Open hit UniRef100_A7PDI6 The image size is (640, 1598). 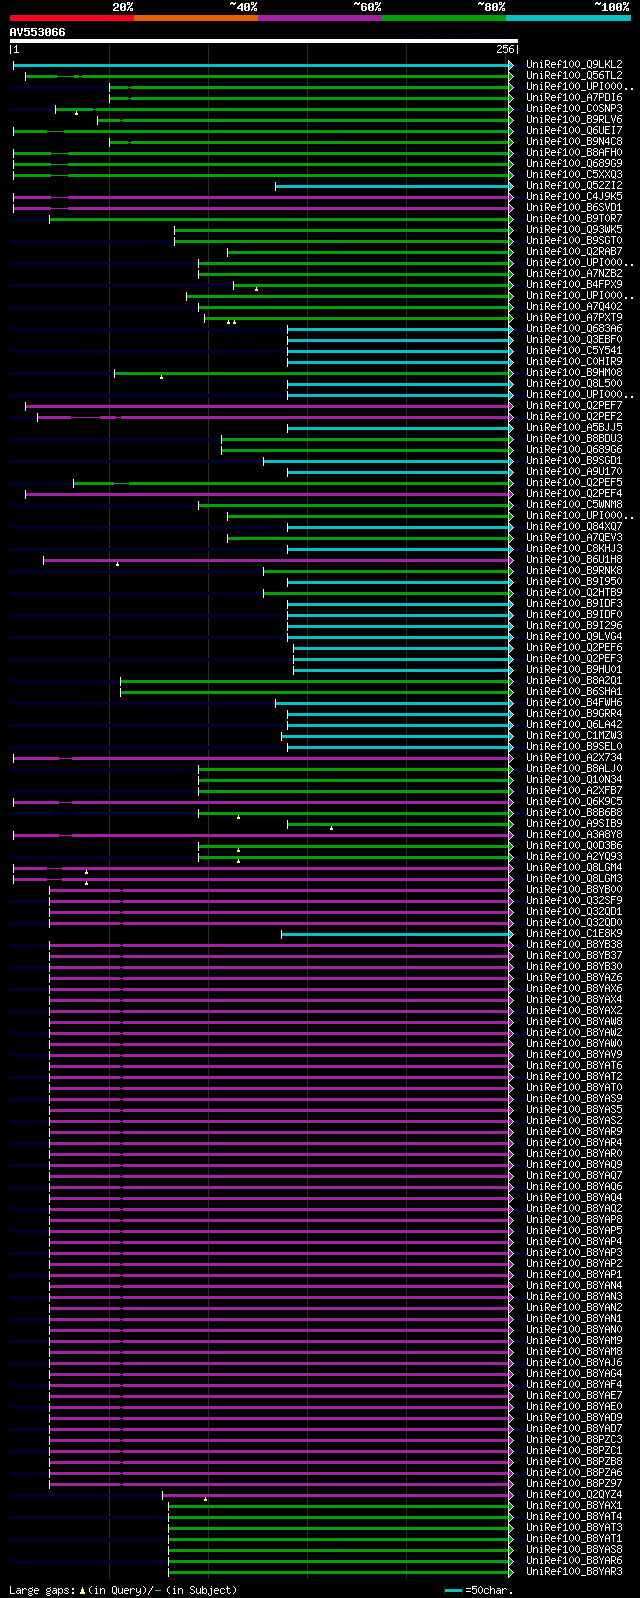coord(574,97)
